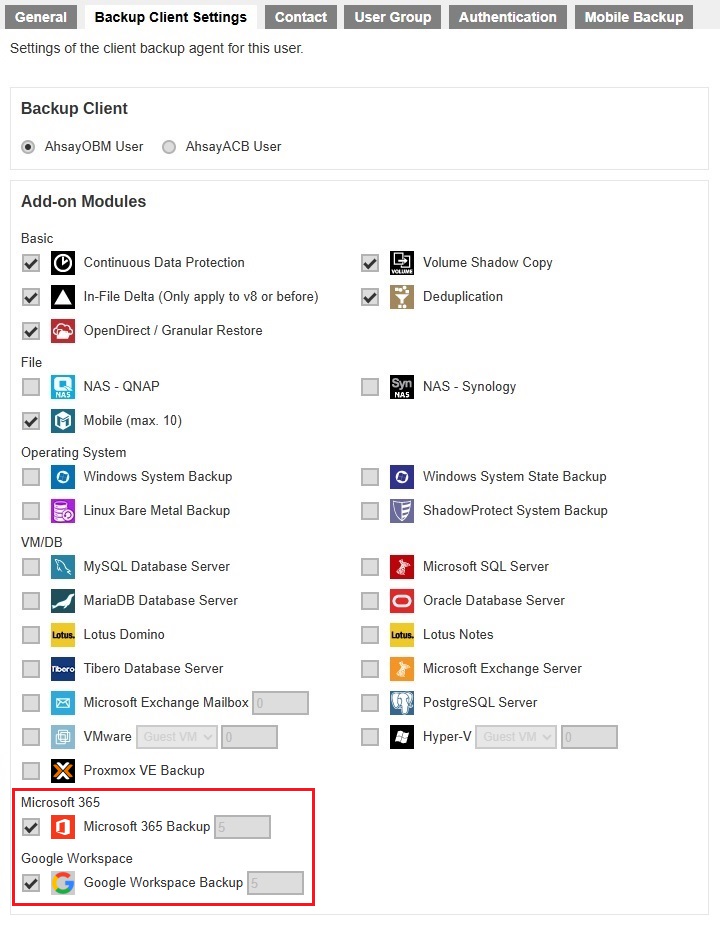Click the VMware quantity input field
This screenshot has height=930, width=720.
250,737
